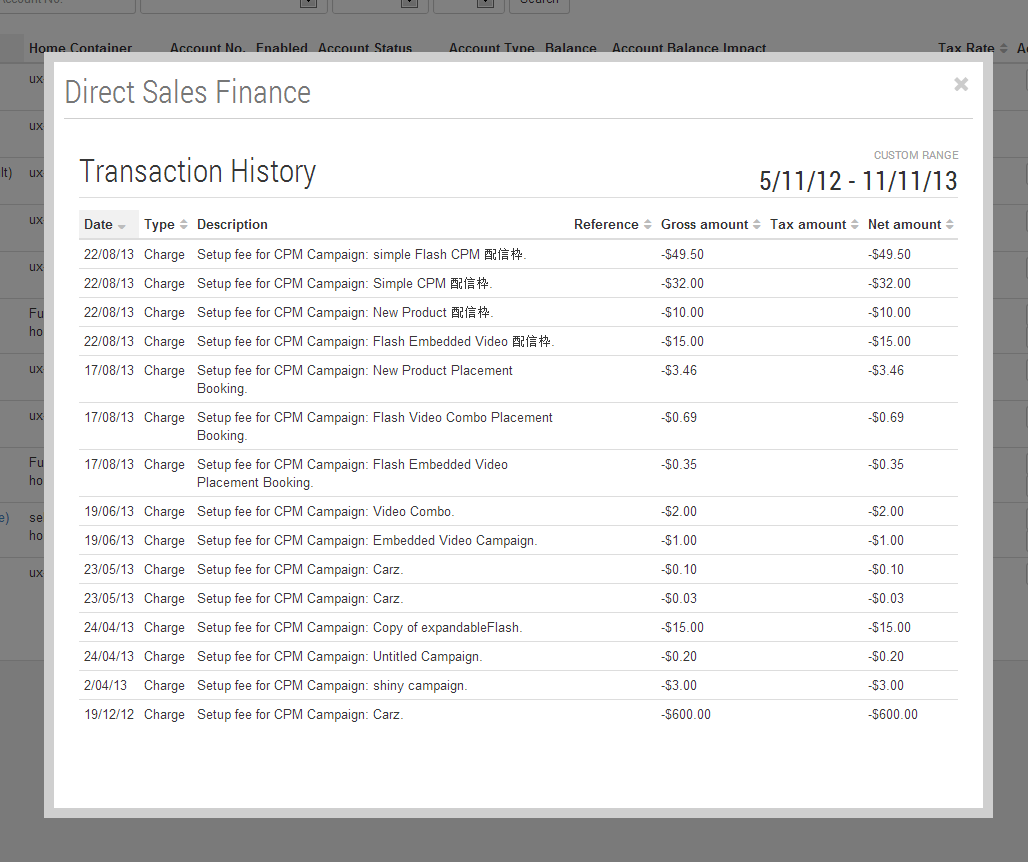
Task: Select simple Flash CPM setup fee row
Action: point(518,254)
